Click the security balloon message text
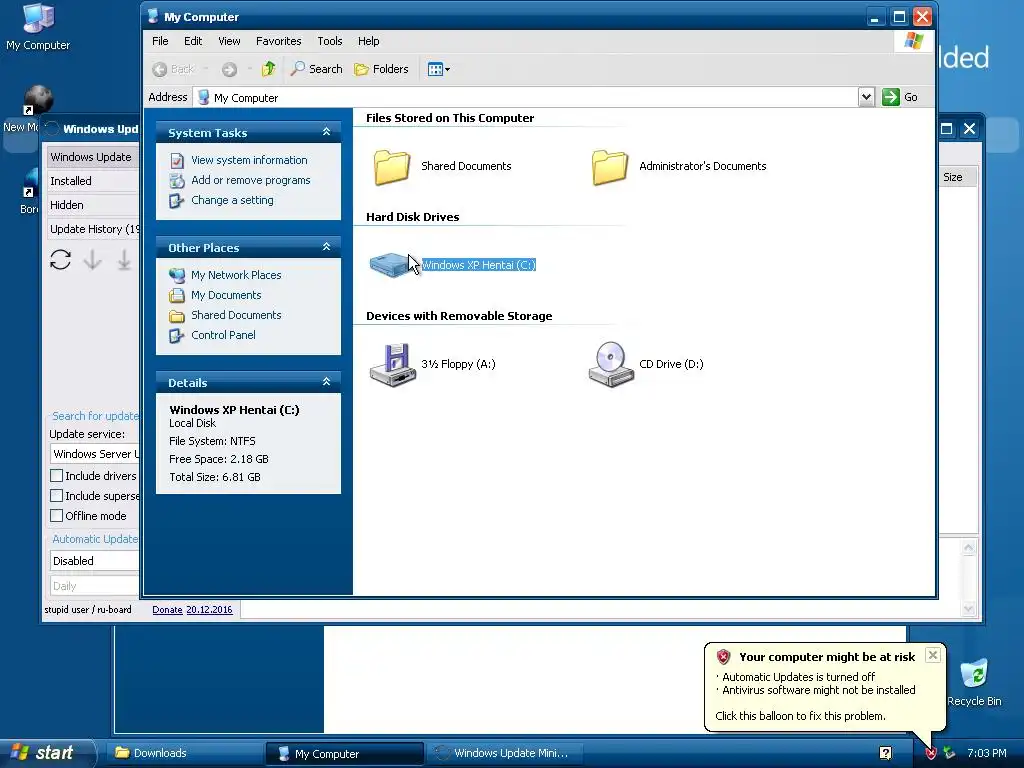Screen dimensions: 1024x768 (x=816, y=696)
